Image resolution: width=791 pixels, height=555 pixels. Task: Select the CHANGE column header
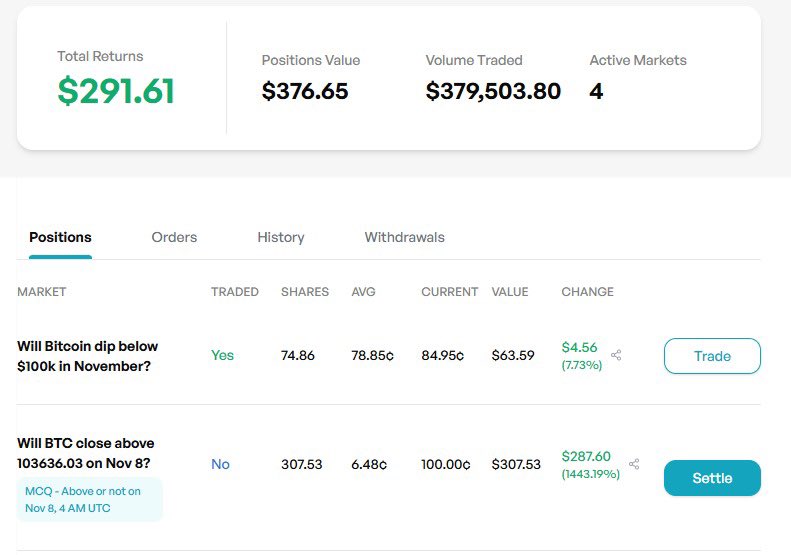click(588, 292)
